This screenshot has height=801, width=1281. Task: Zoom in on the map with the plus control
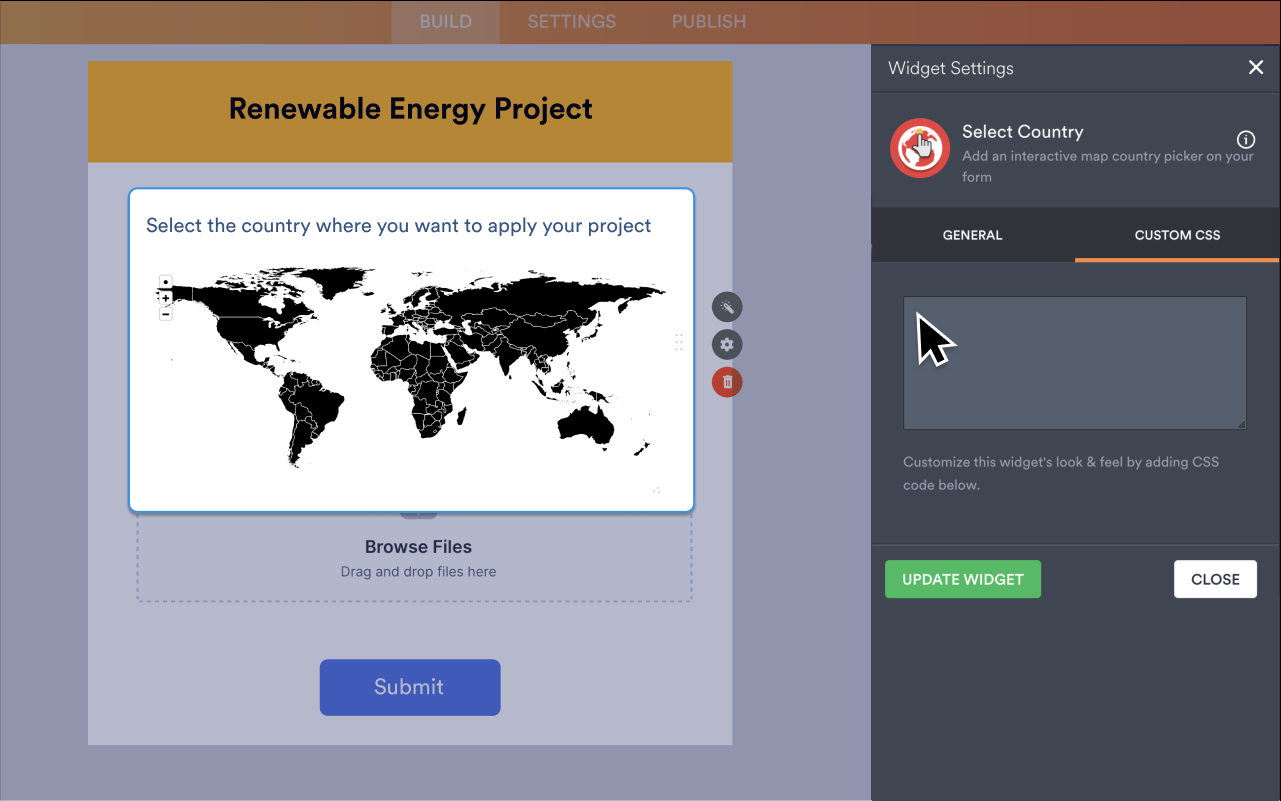point(165,296)
